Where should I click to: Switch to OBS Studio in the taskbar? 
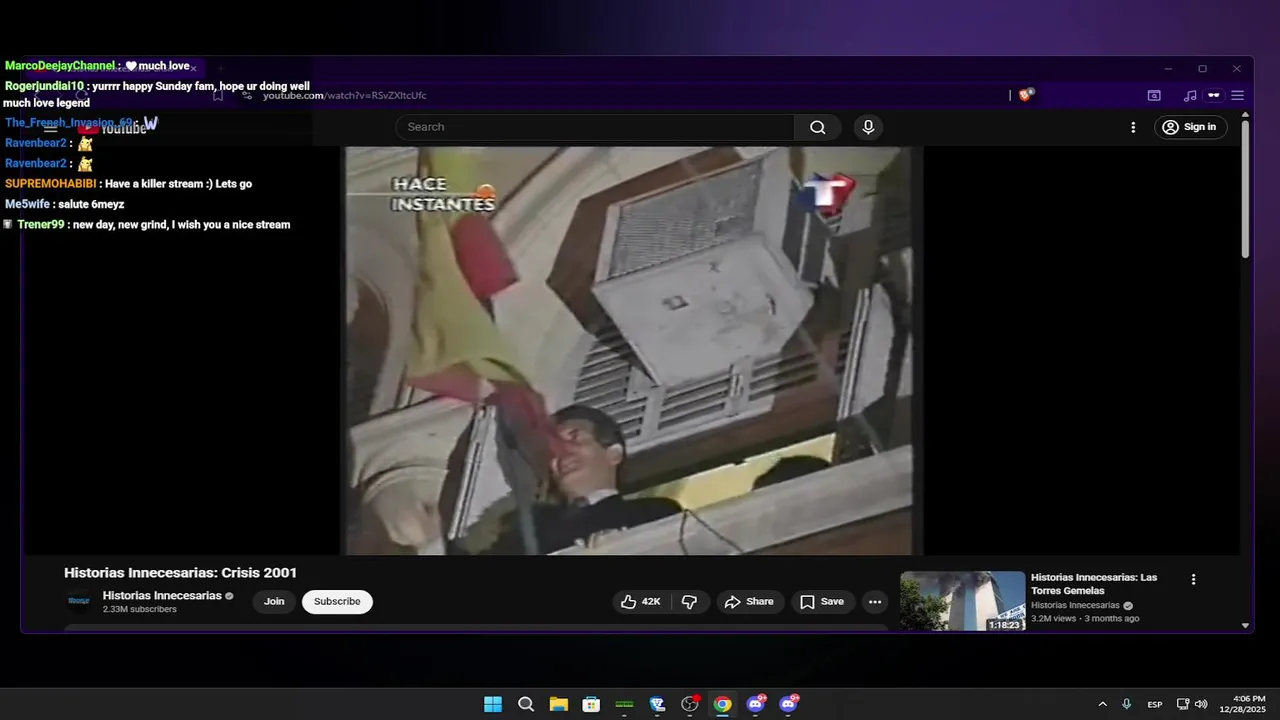pos(690,704)
